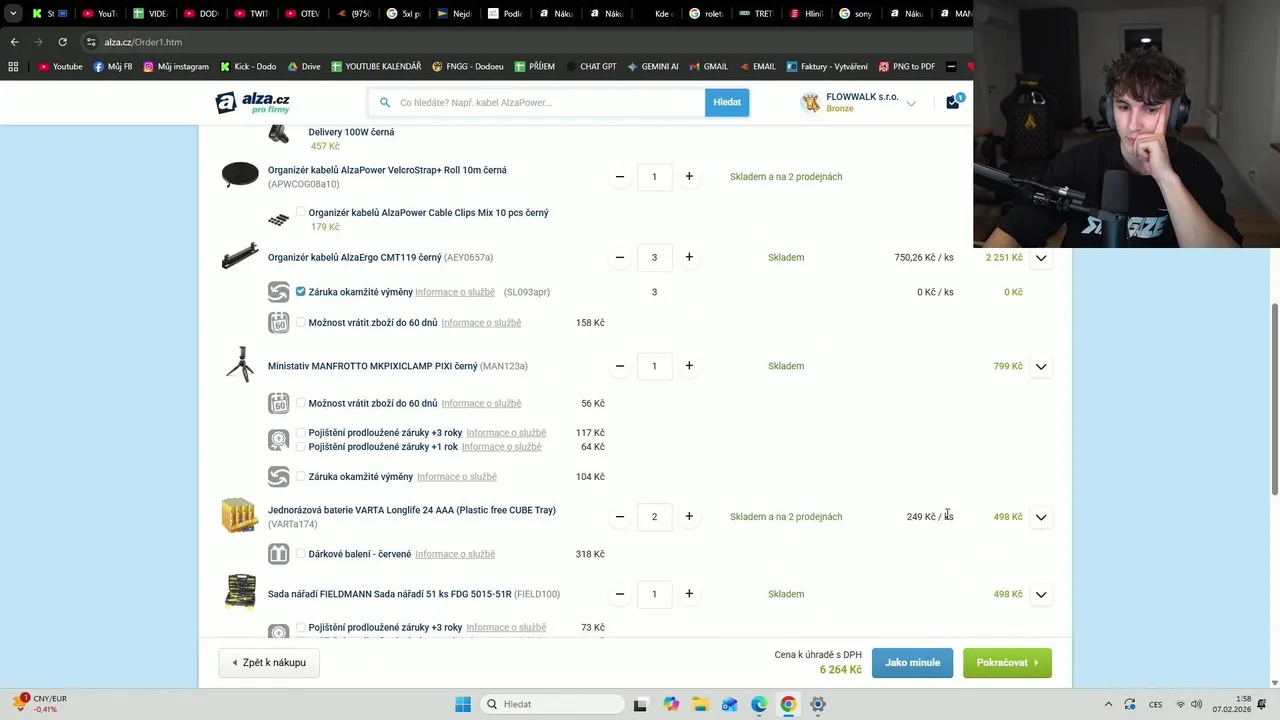Check Pojištění prodloužené záruky +1 rok 64 Kč
The width and height of the screenshot is (1280, 720).
pyautogui.click(x=300, y=447)
